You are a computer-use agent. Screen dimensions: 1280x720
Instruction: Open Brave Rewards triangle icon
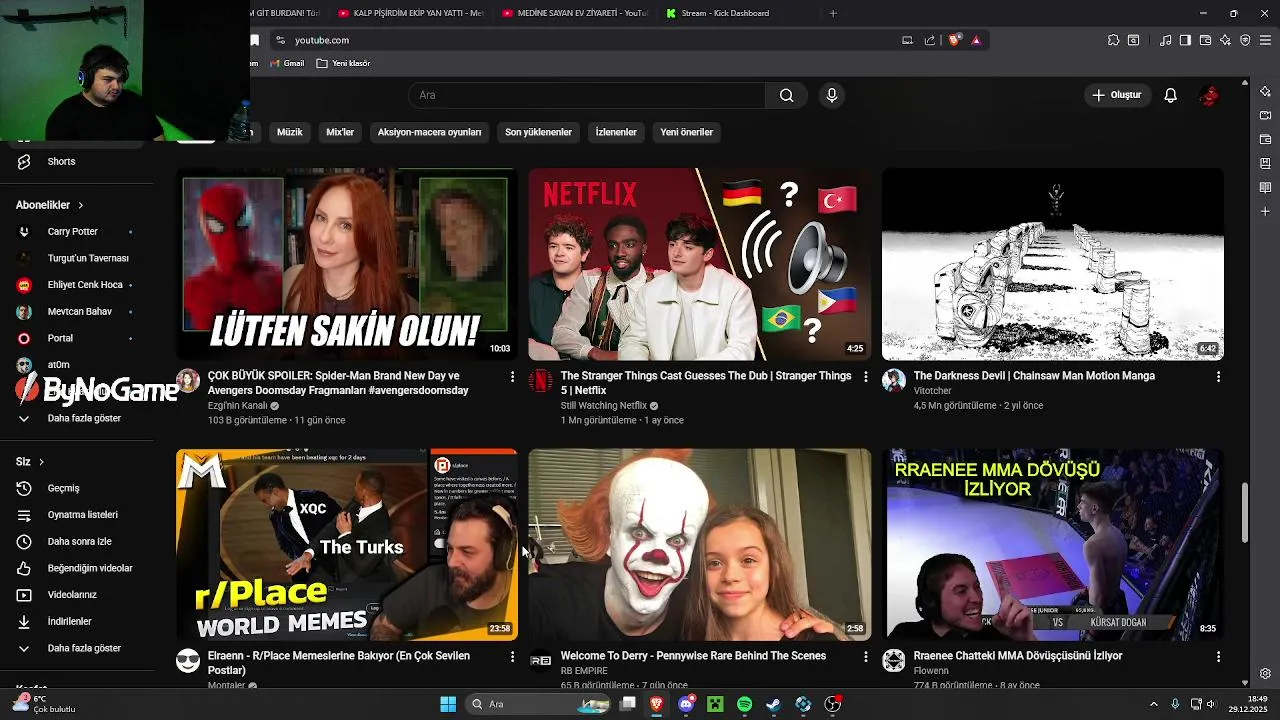point(976,40)
